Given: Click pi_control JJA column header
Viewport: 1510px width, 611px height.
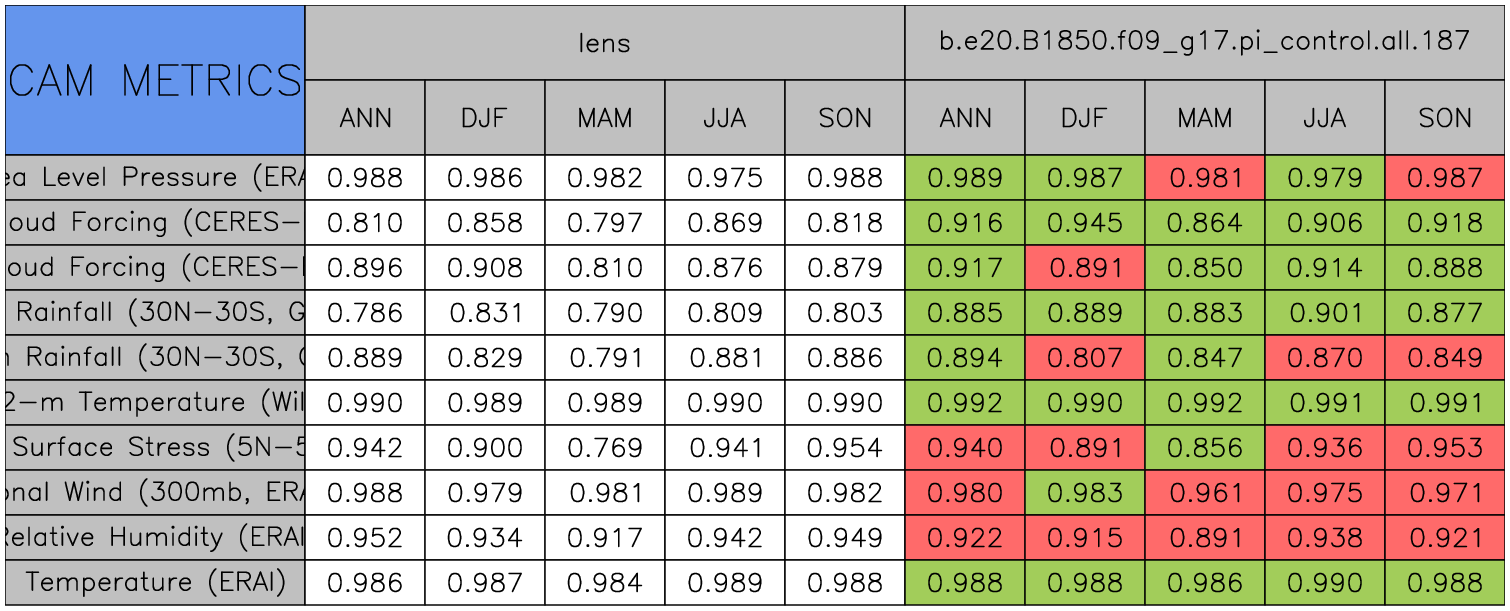Looking at the screenshot, I should [x=1324, y=118].
